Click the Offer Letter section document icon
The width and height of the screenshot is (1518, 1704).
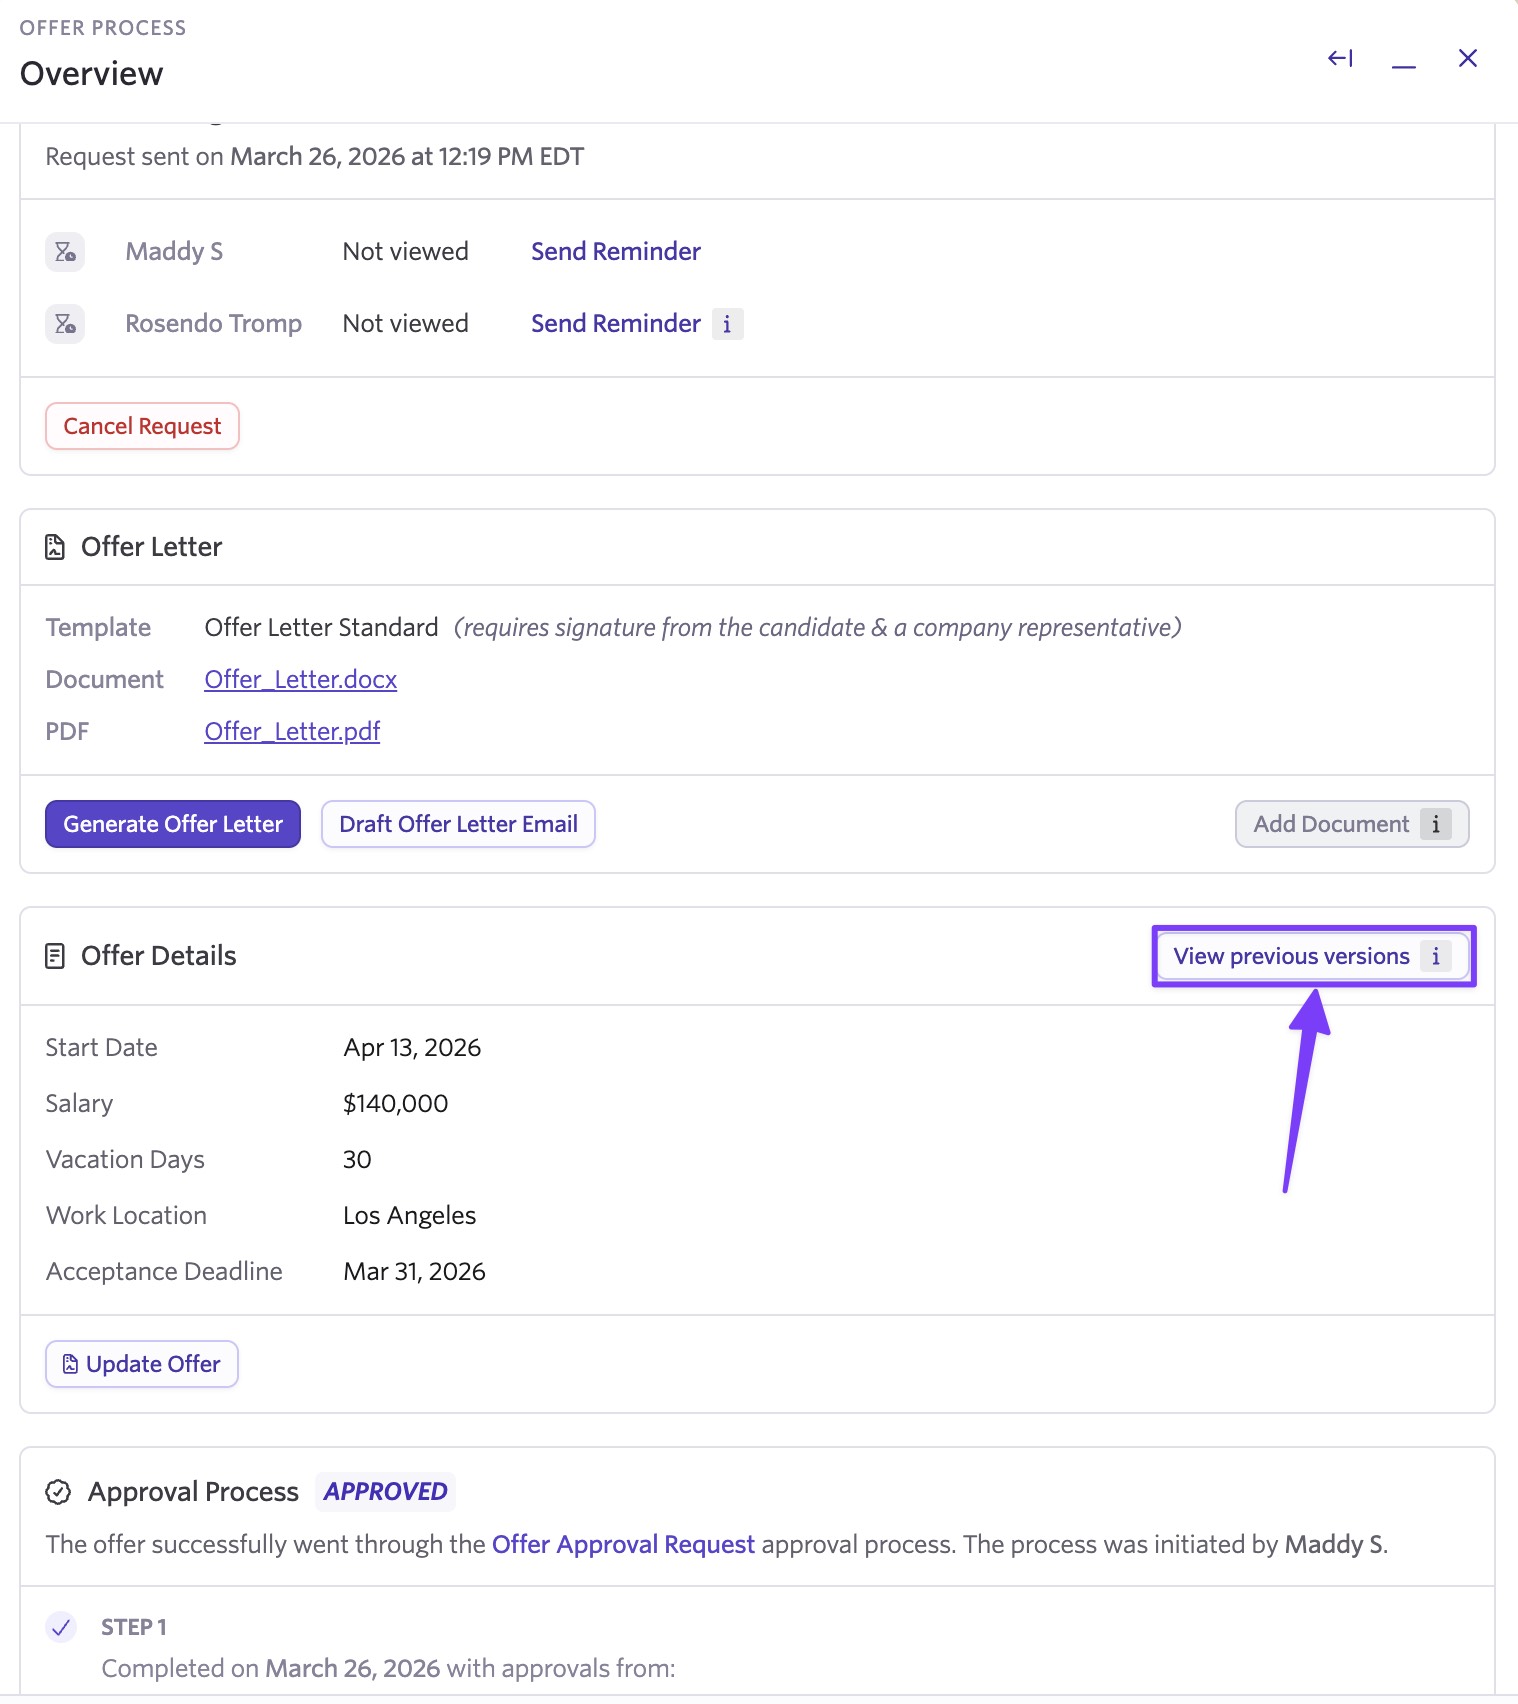[55, 547]
